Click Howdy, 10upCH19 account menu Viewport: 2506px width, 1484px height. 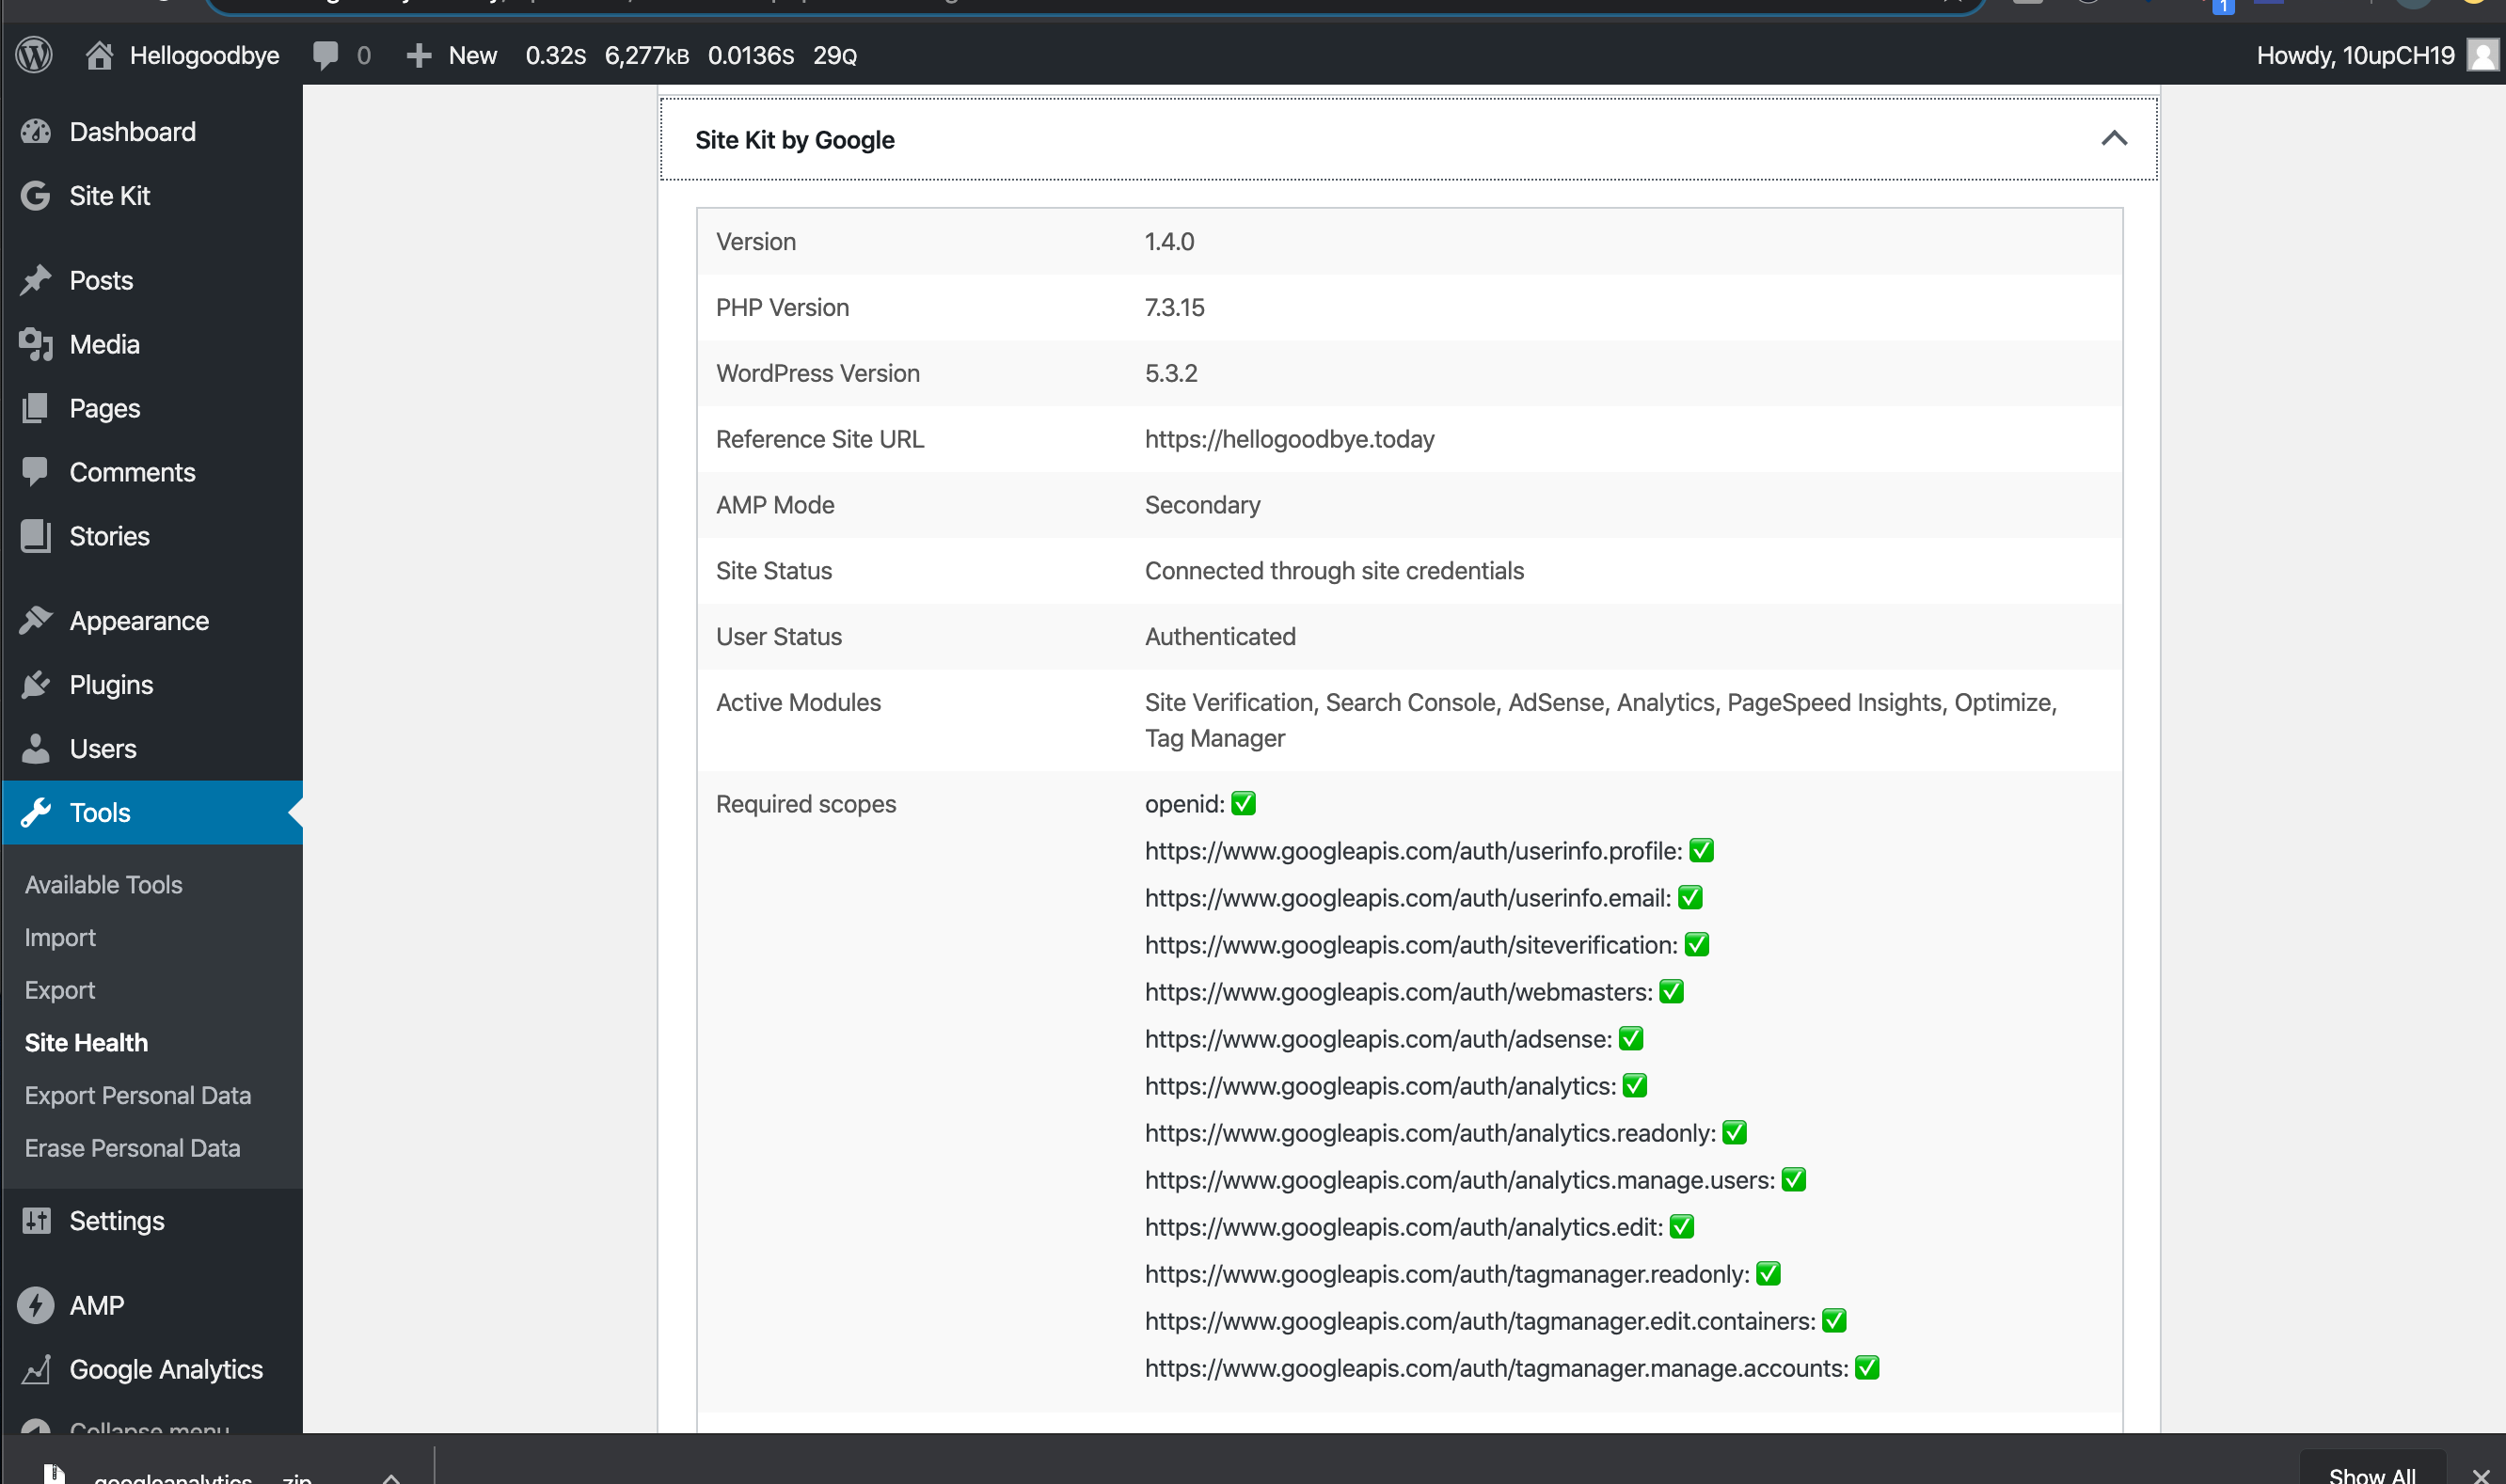(x=2356, y=55)
